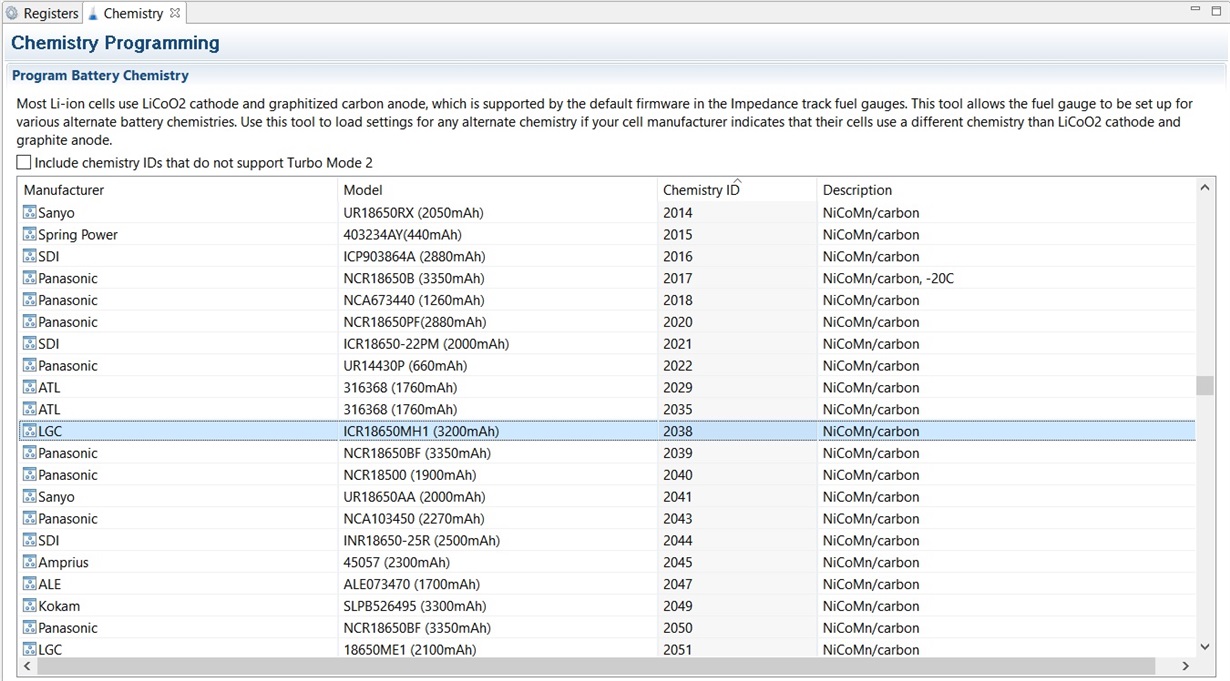
Task: Select chemistry ID 2014 cell
Action: point(678,213)
